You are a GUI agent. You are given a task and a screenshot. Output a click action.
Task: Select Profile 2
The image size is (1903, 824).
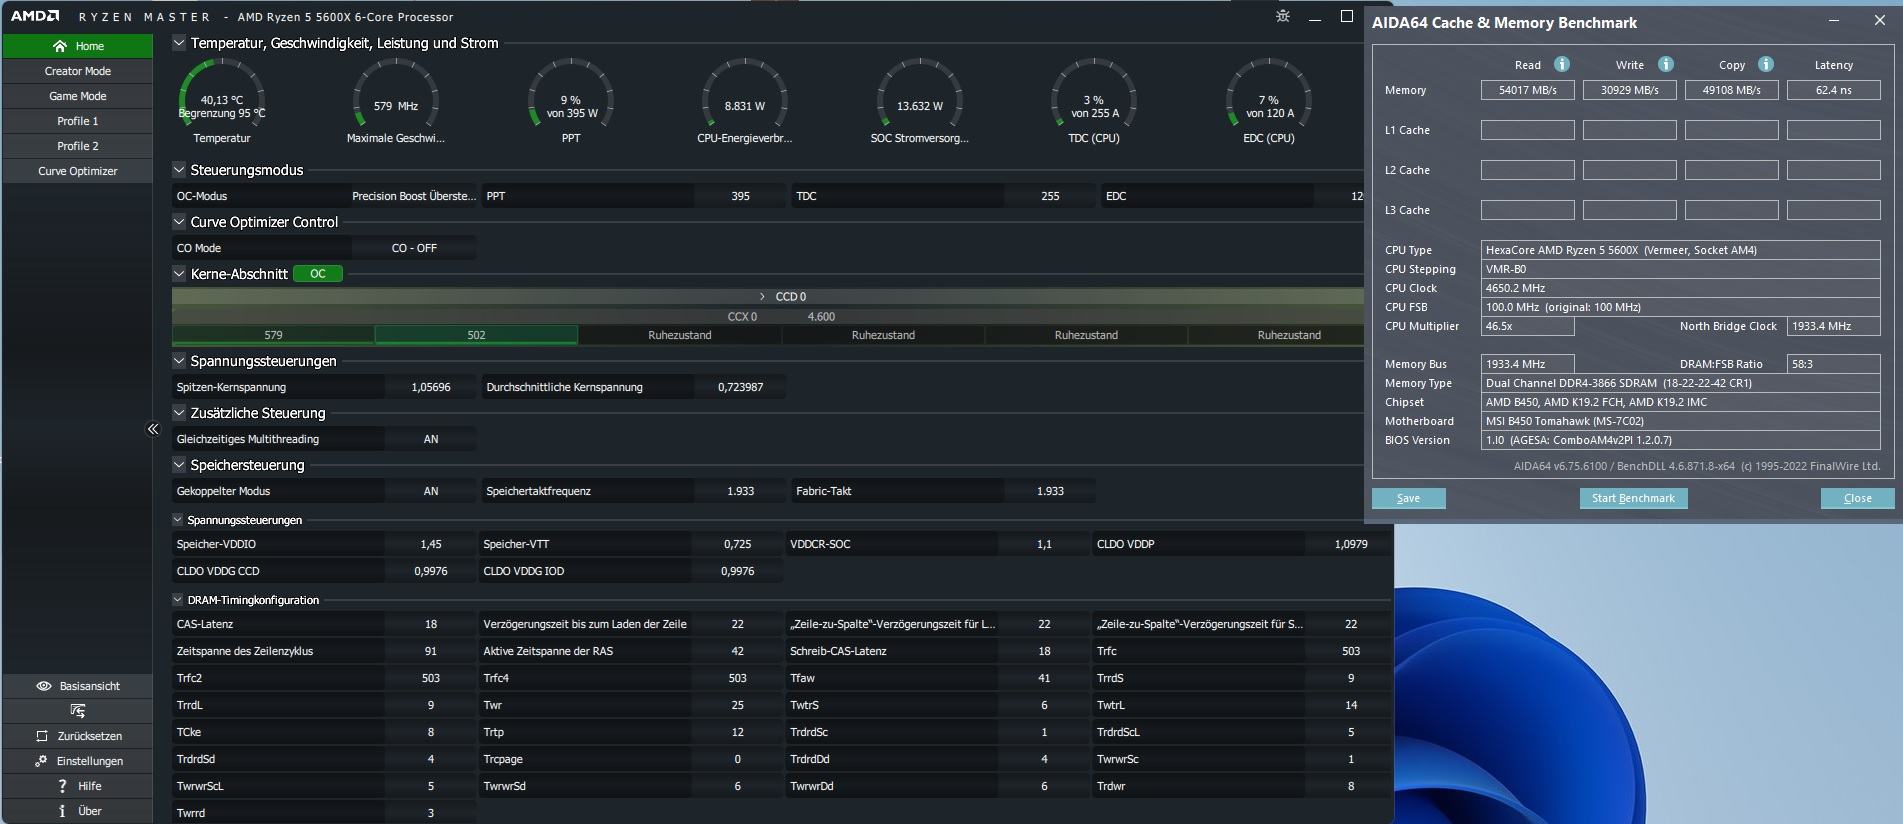(x=77, y=146)
